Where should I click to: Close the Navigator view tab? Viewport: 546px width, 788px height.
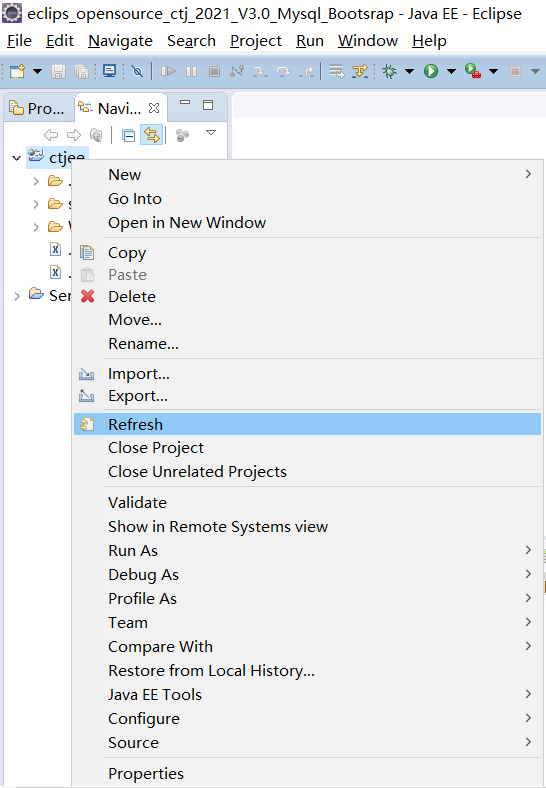click(x=154, y=108)
